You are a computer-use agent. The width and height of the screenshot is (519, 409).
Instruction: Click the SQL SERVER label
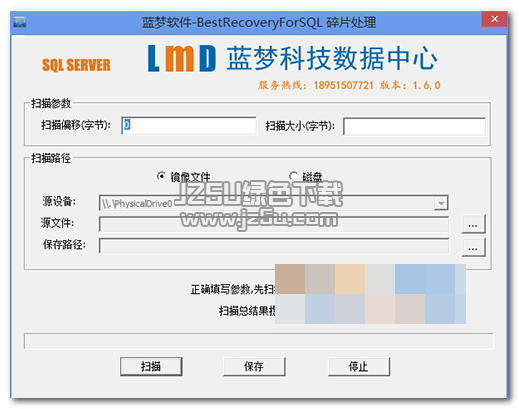[x=76, y=65]
